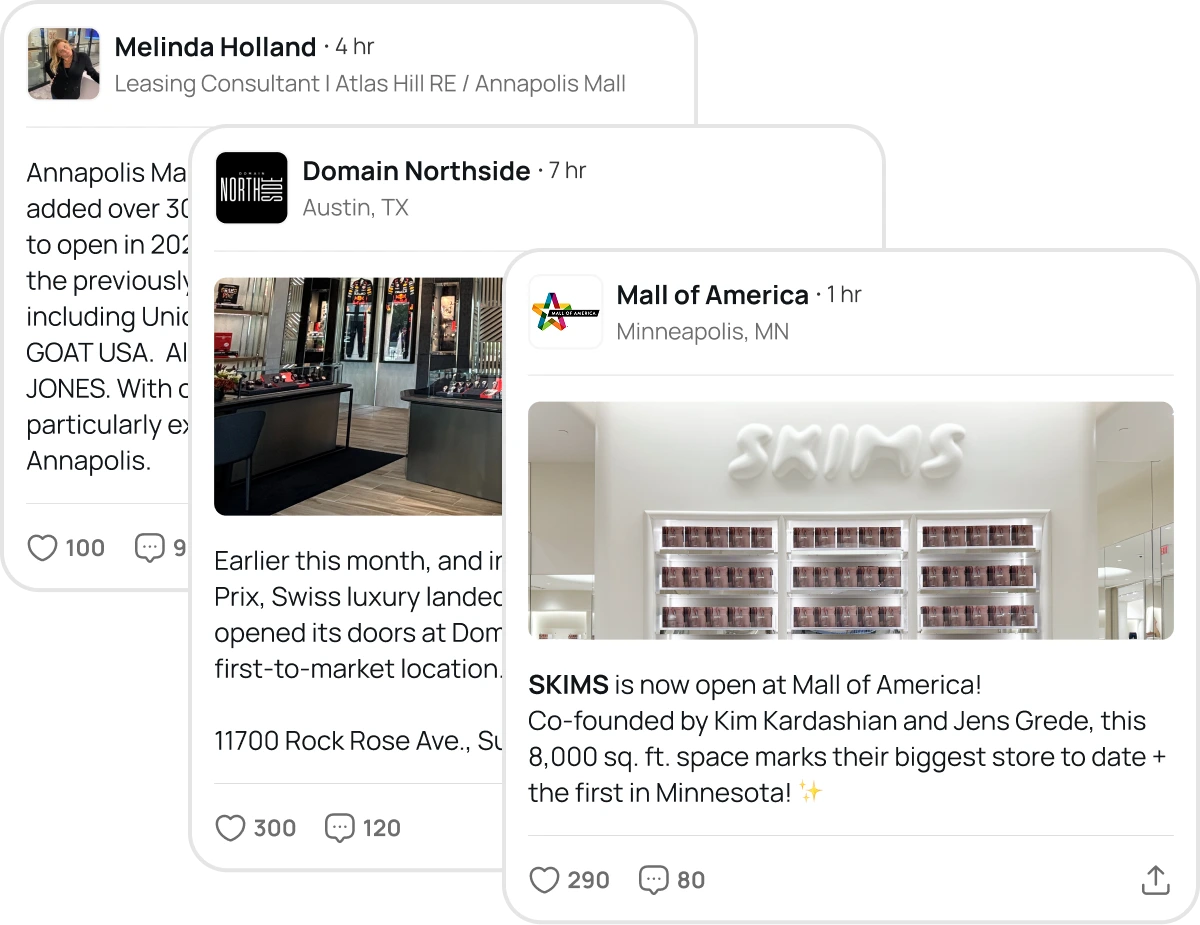The width and height of the screenshot is (1200, 925).
Task: View the Domain Northside store interior photo
Action: coord(358,396)
